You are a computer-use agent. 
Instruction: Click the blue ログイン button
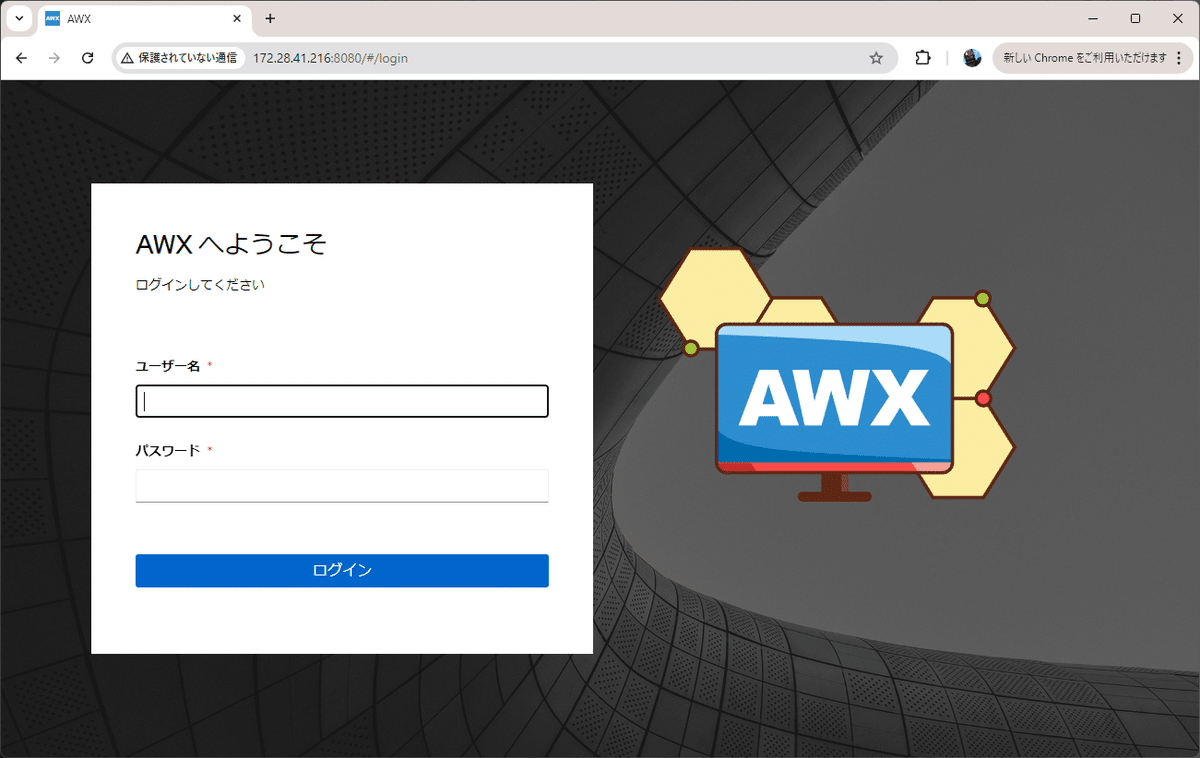point(342,570)
